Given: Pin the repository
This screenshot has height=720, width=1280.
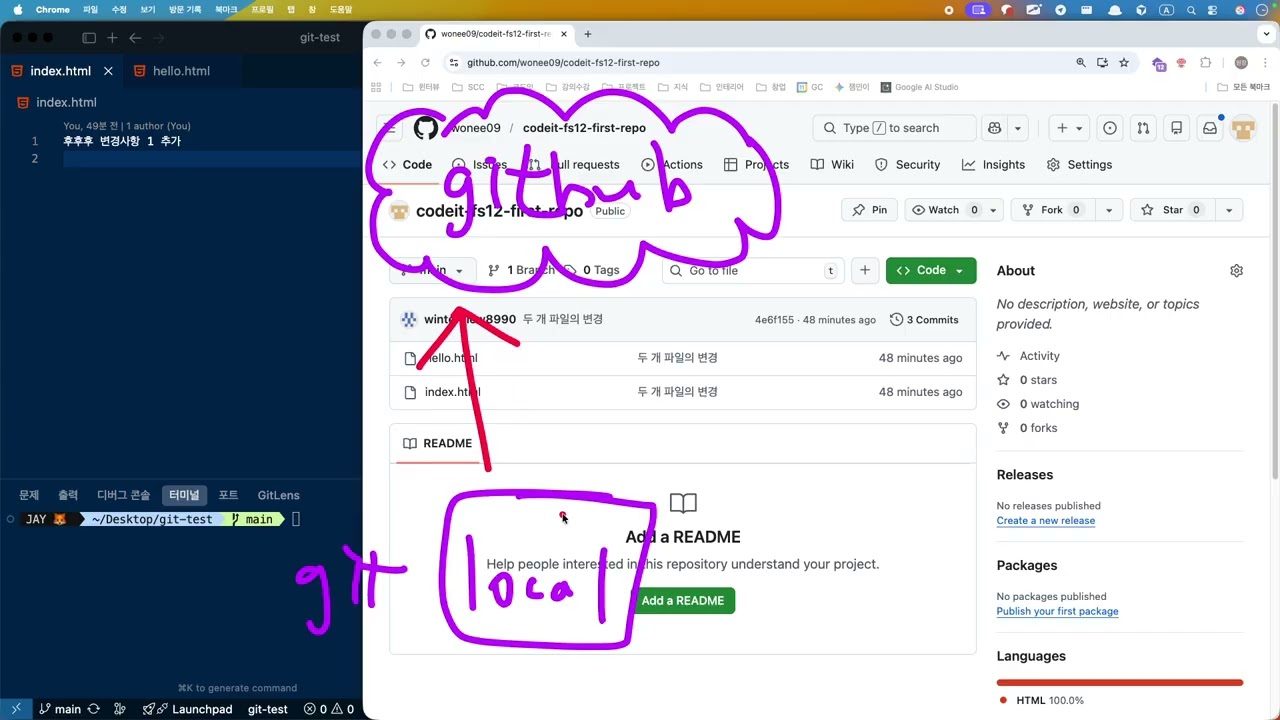Looking at the screenshot, I should pos(870,210).
